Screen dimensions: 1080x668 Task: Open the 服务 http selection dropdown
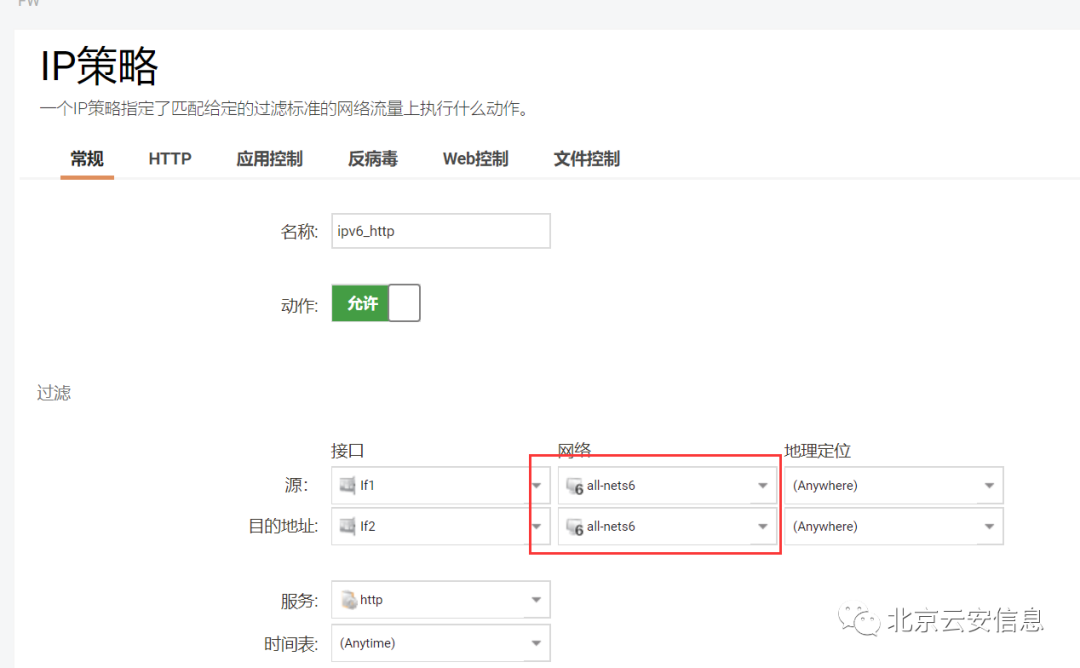pos(536,599)
